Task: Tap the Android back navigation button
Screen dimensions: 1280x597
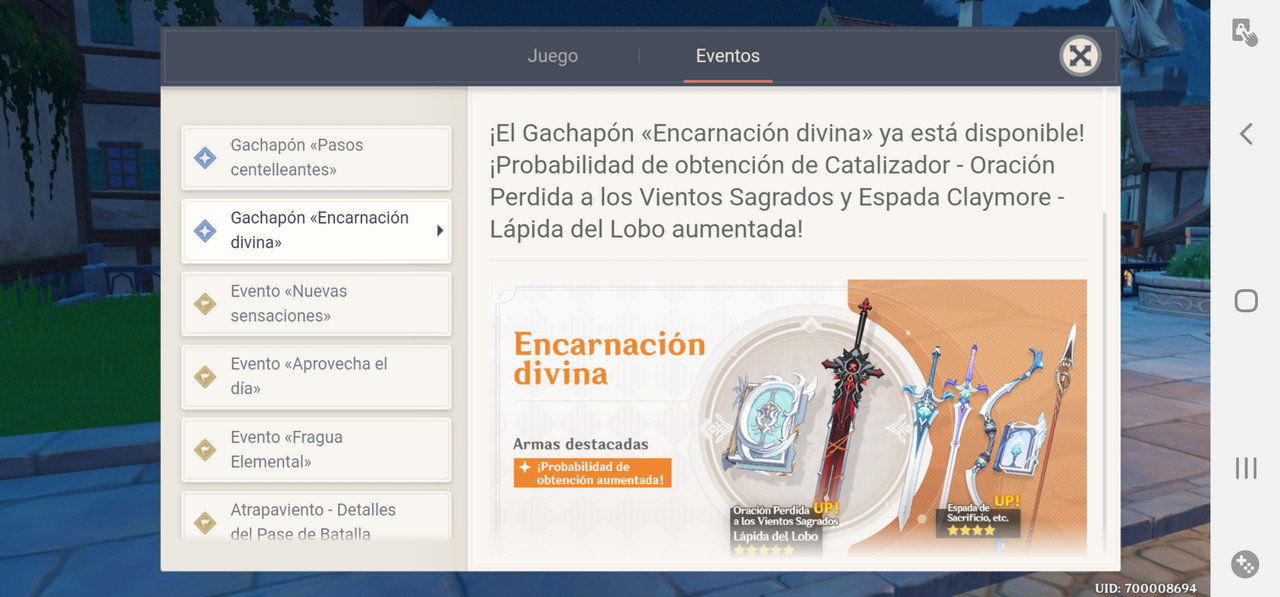Action: click(1245, 134)
